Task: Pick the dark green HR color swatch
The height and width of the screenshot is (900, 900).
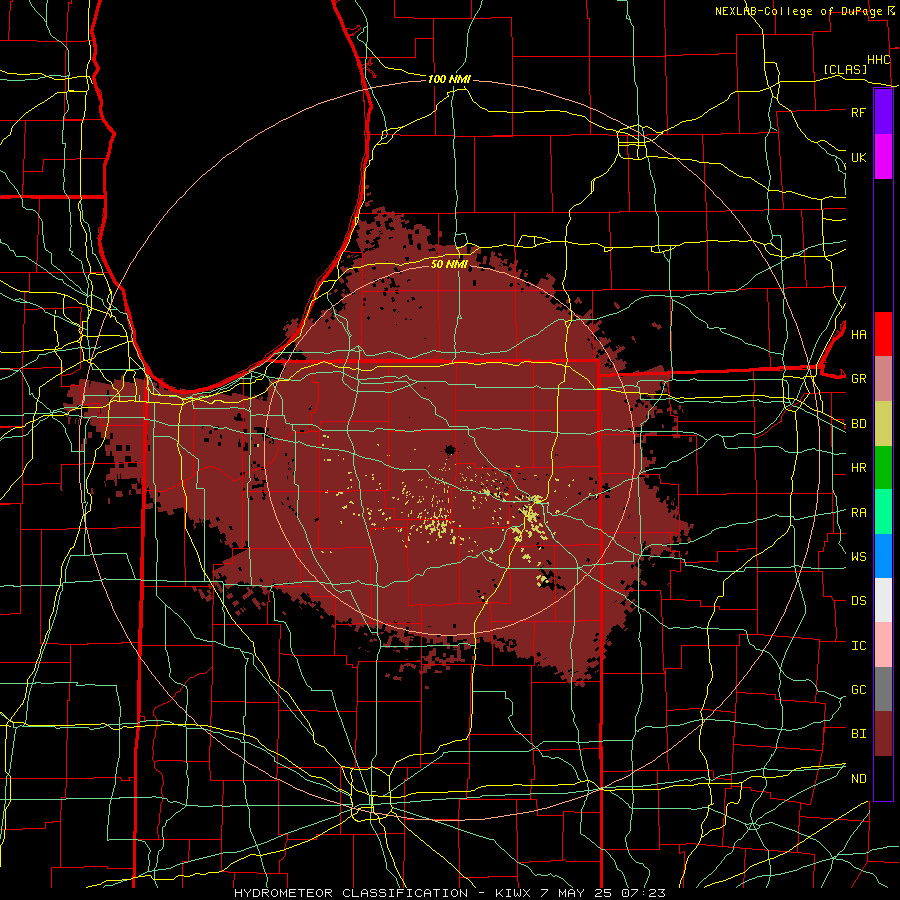Action: click(x=883, y=468)
